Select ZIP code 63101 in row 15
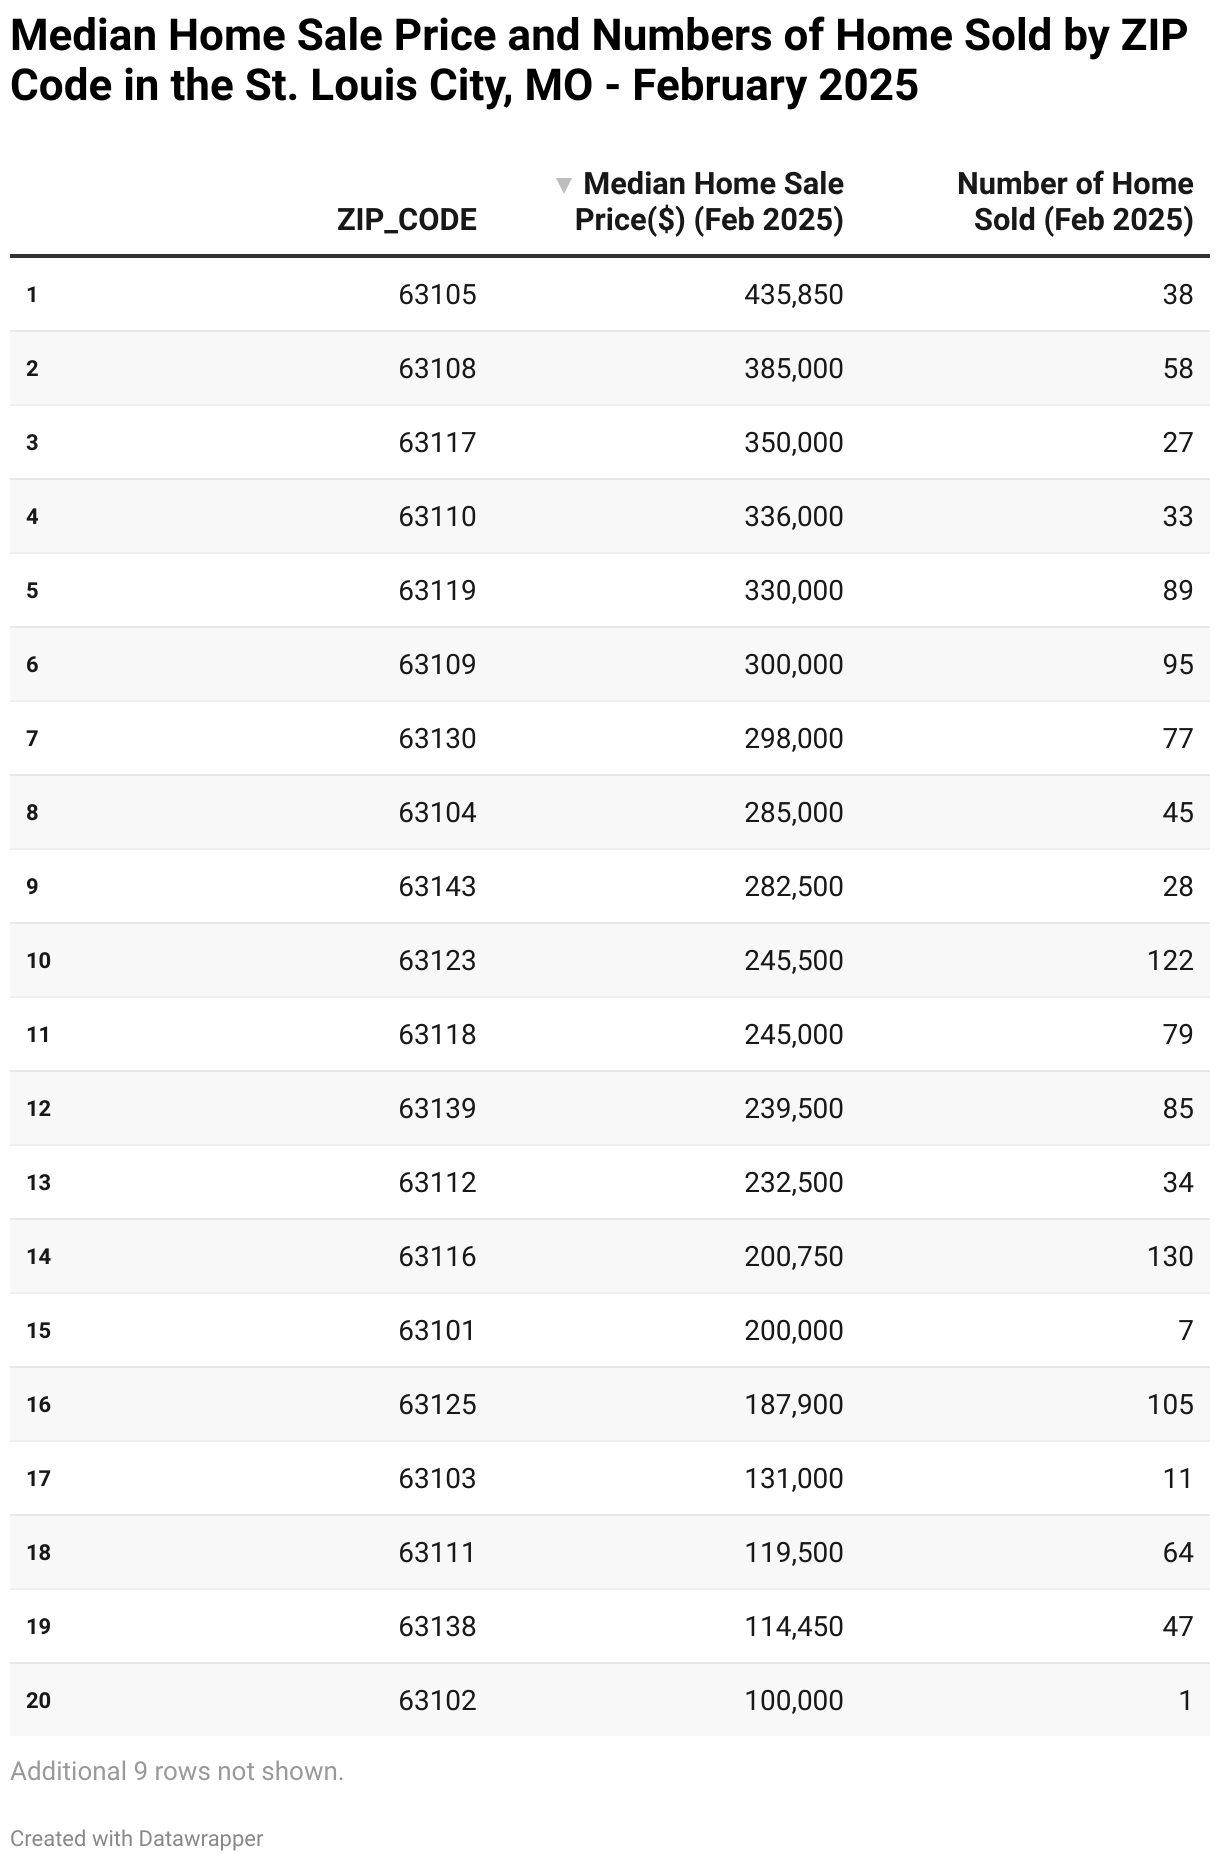 (437, 1330)
